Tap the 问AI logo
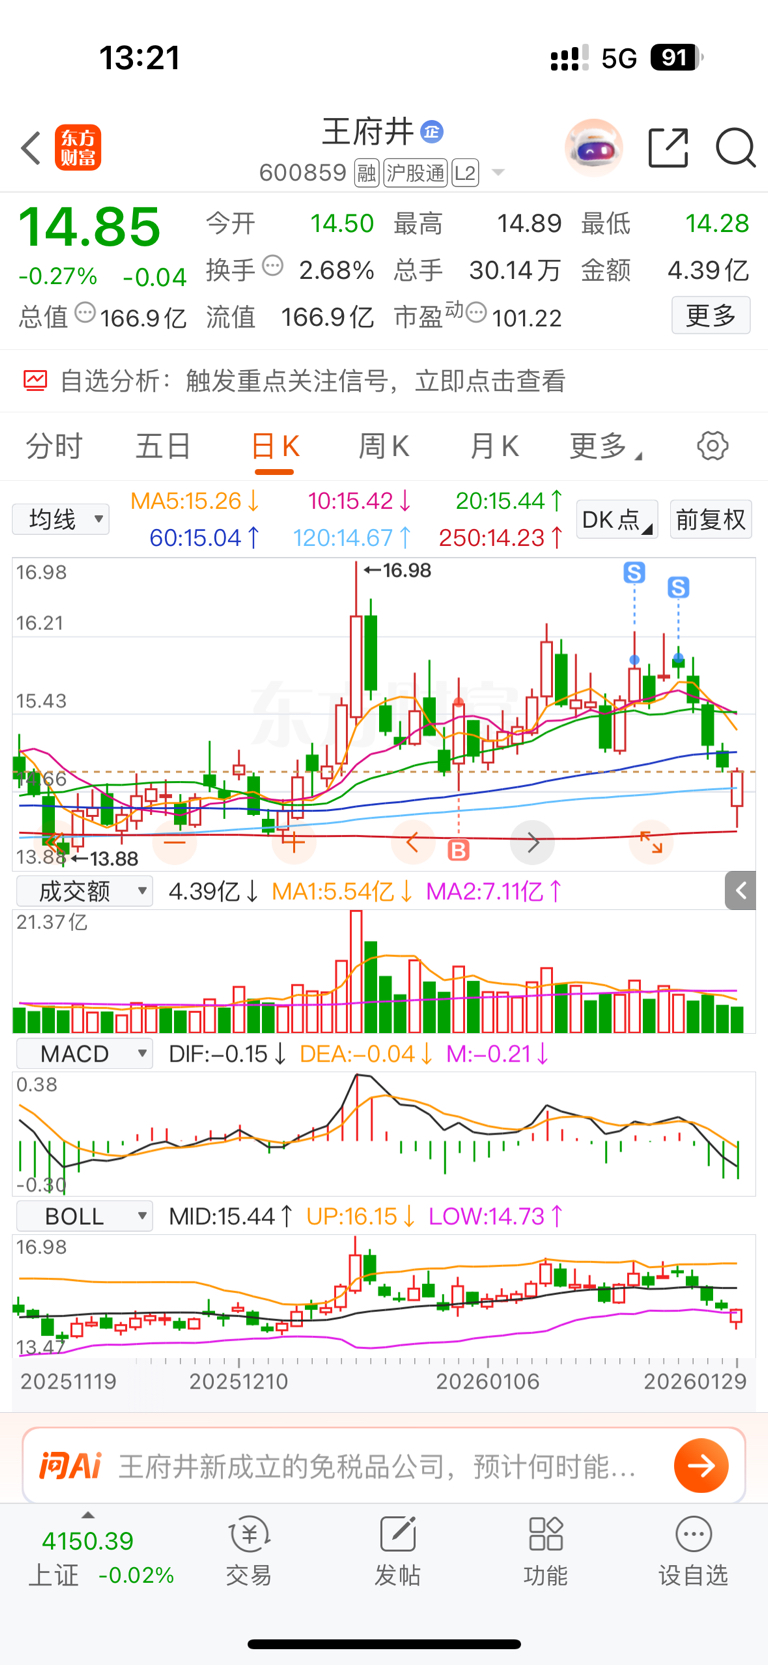Screen dimensions: 769x1665 70,1466
